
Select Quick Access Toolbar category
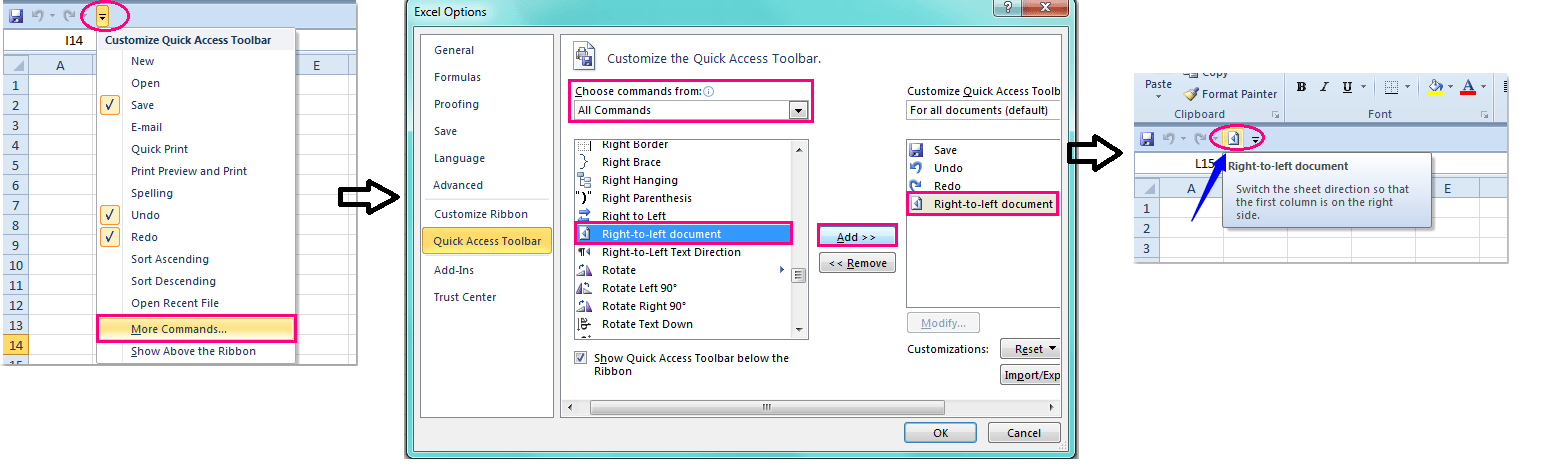click(x=487, y=241)
